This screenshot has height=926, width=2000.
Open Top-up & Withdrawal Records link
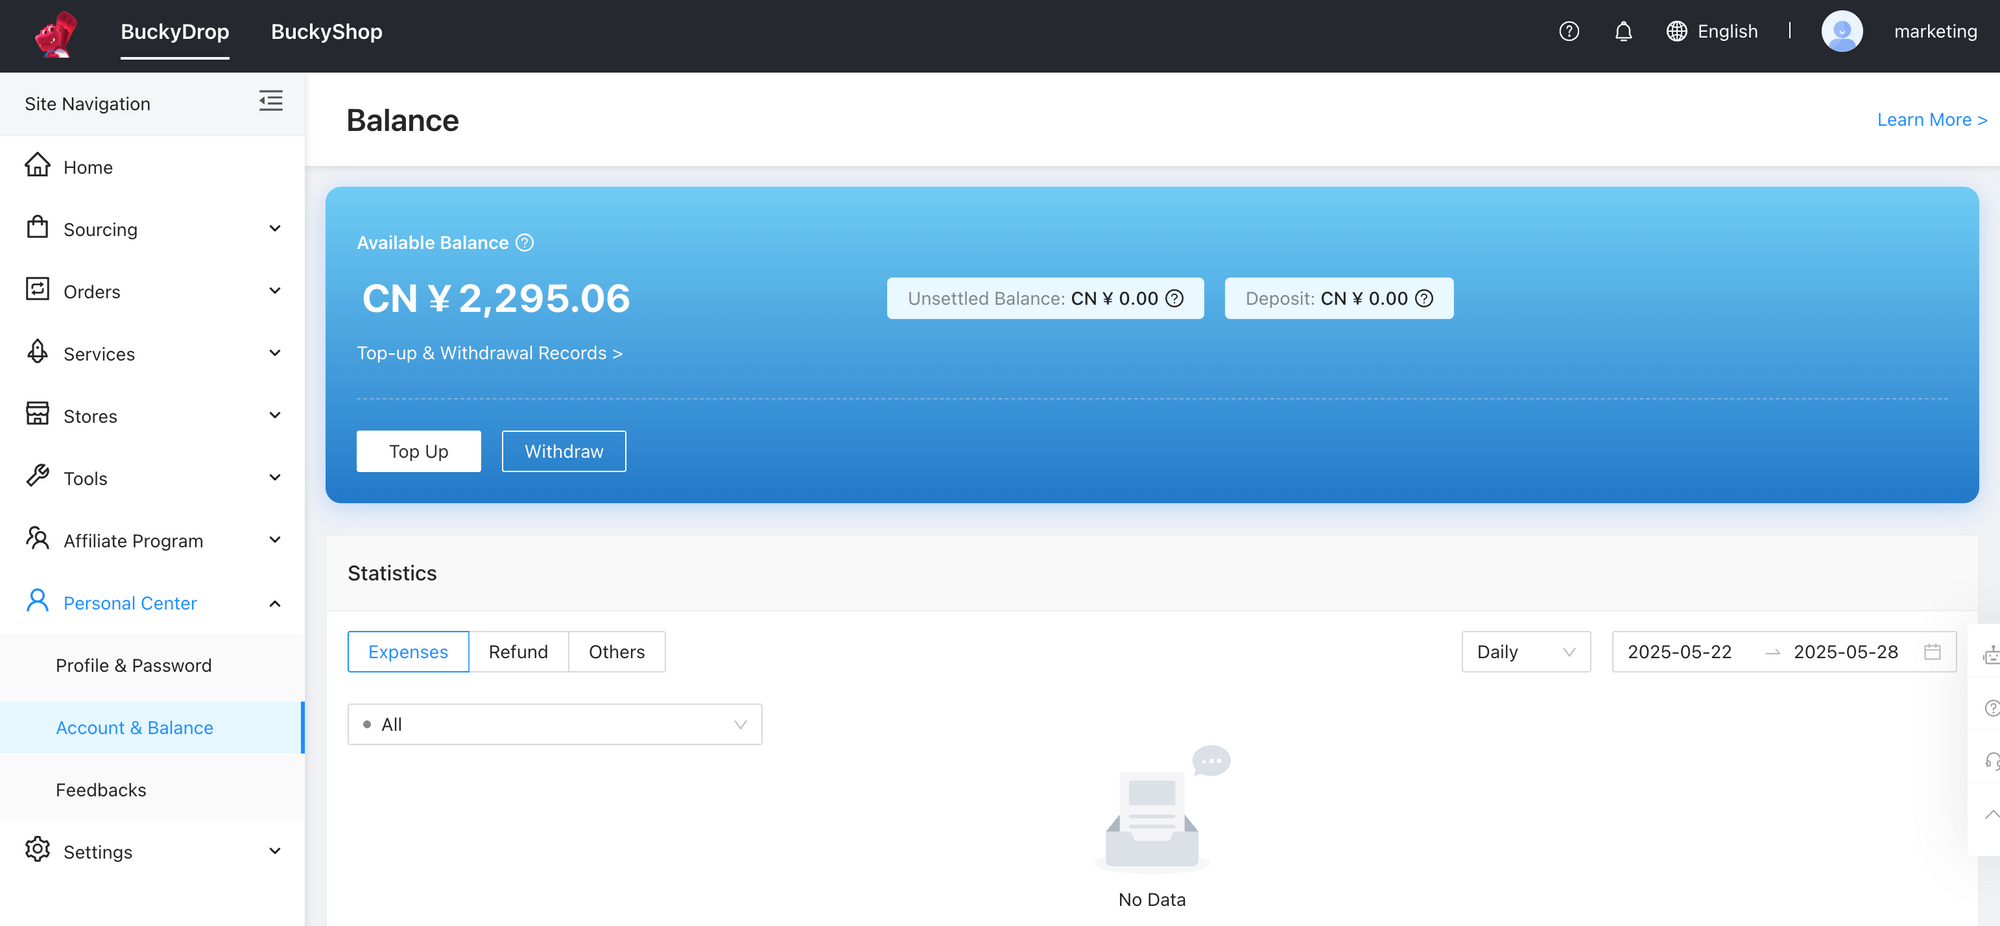[489, 353]
